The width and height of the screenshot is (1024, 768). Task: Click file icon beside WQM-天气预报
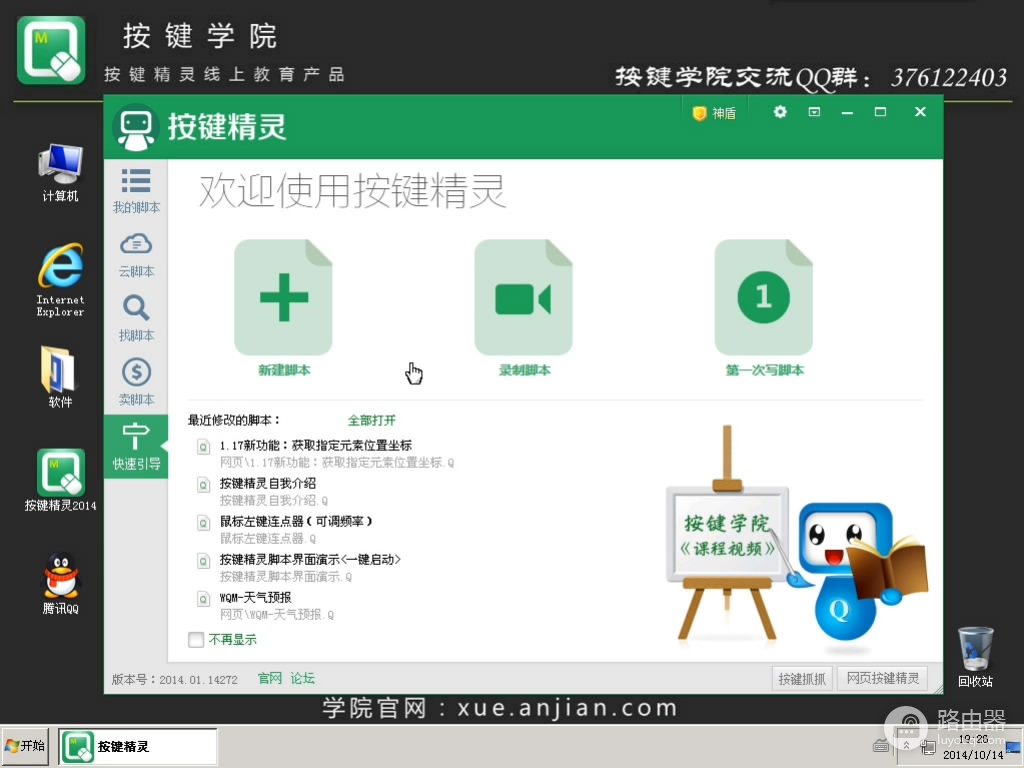(x=204, y=599)
